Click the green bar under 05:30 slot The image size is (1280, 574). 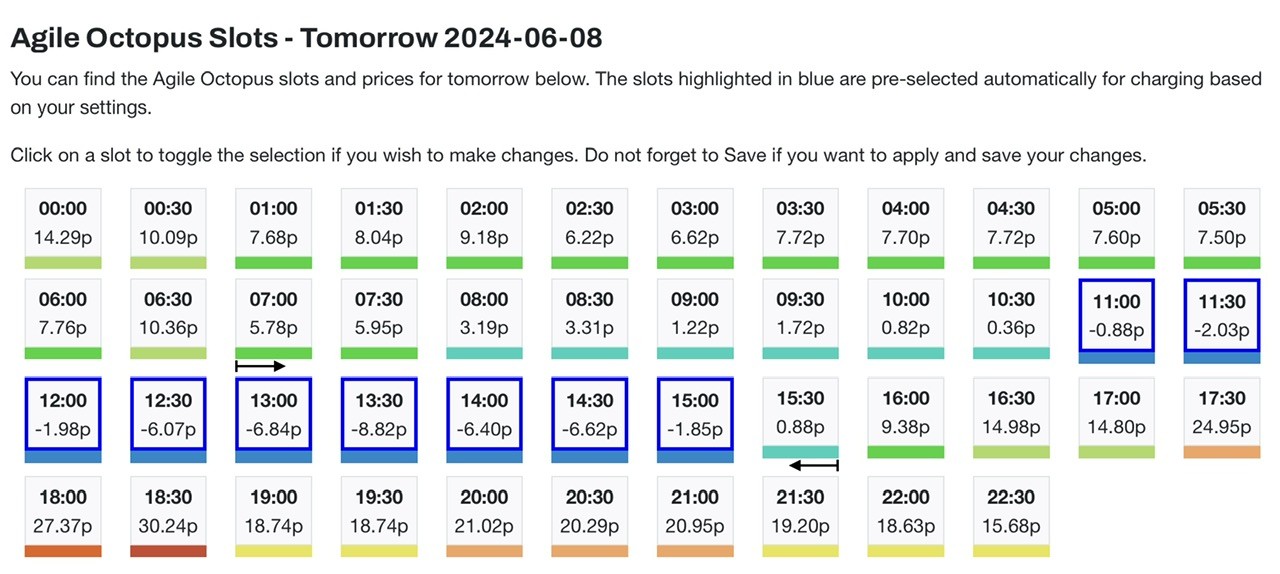click(1222, 262)
